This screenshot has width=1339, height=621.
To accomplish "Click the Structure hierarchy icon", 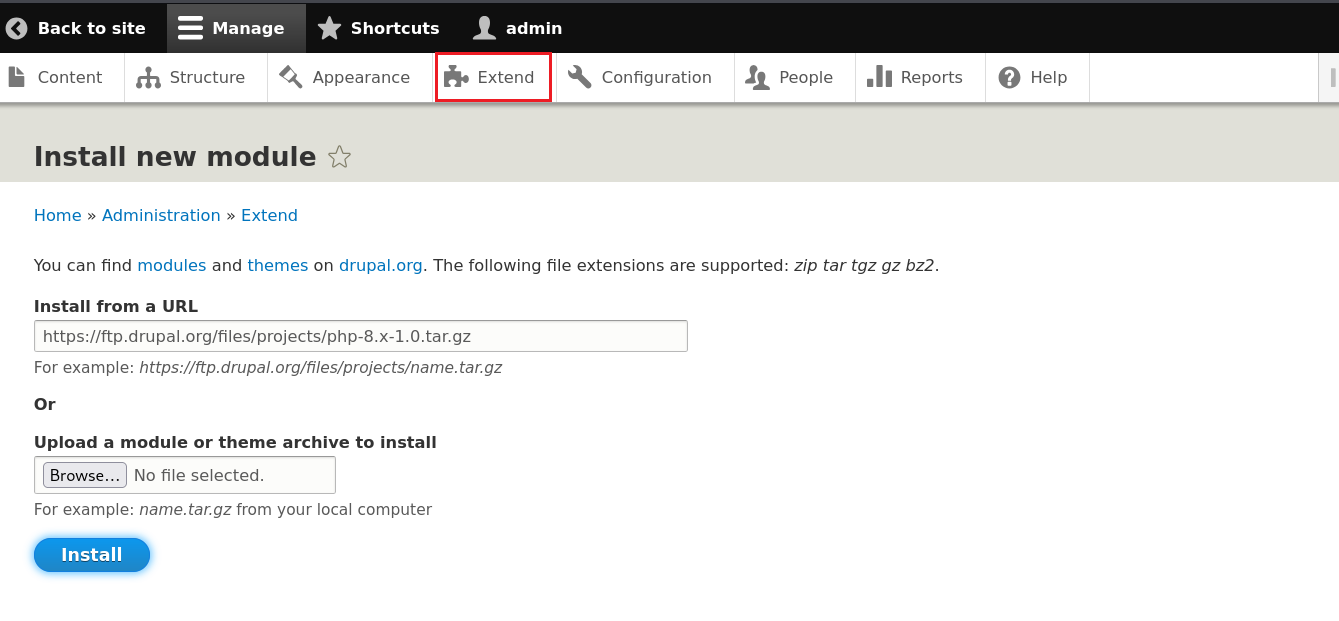I will [148, 77].
